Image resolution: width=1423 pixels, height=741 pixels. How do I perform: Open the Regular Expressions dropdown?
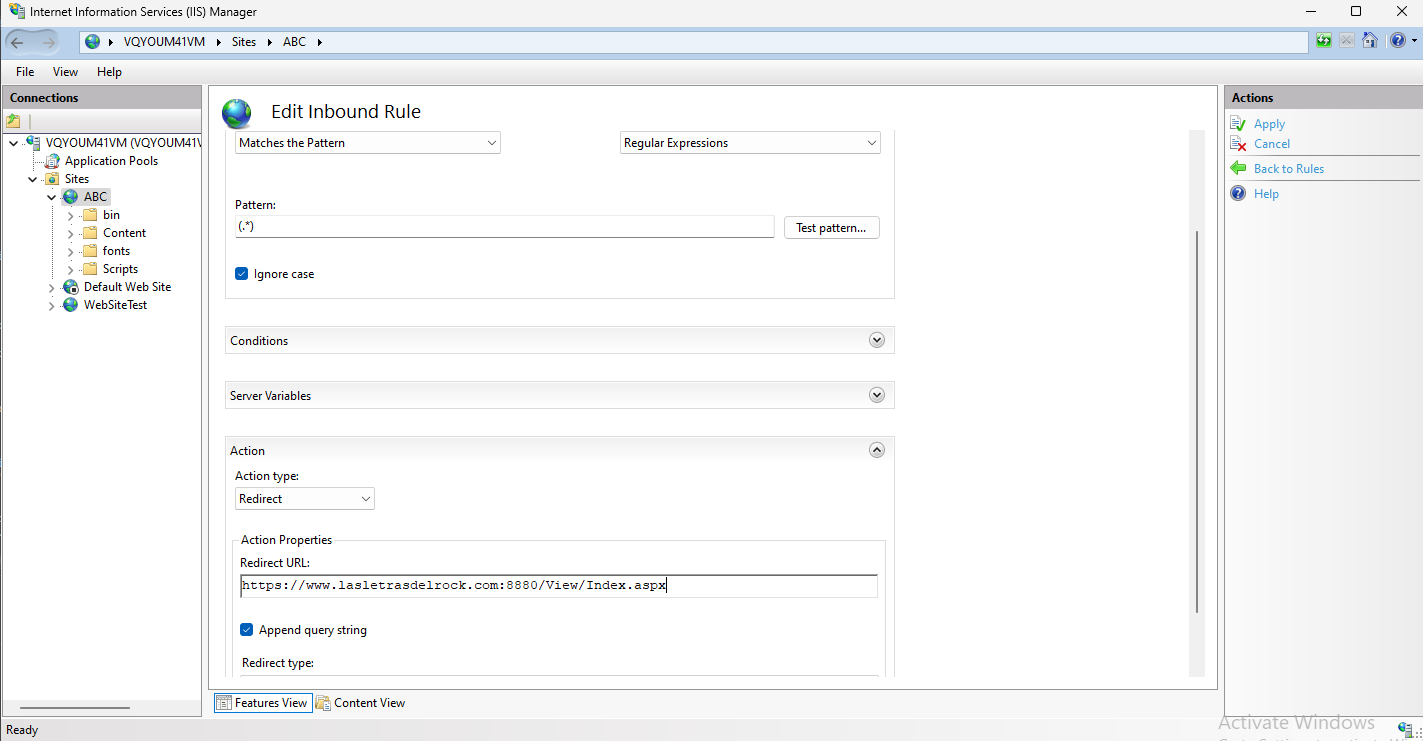750,143
